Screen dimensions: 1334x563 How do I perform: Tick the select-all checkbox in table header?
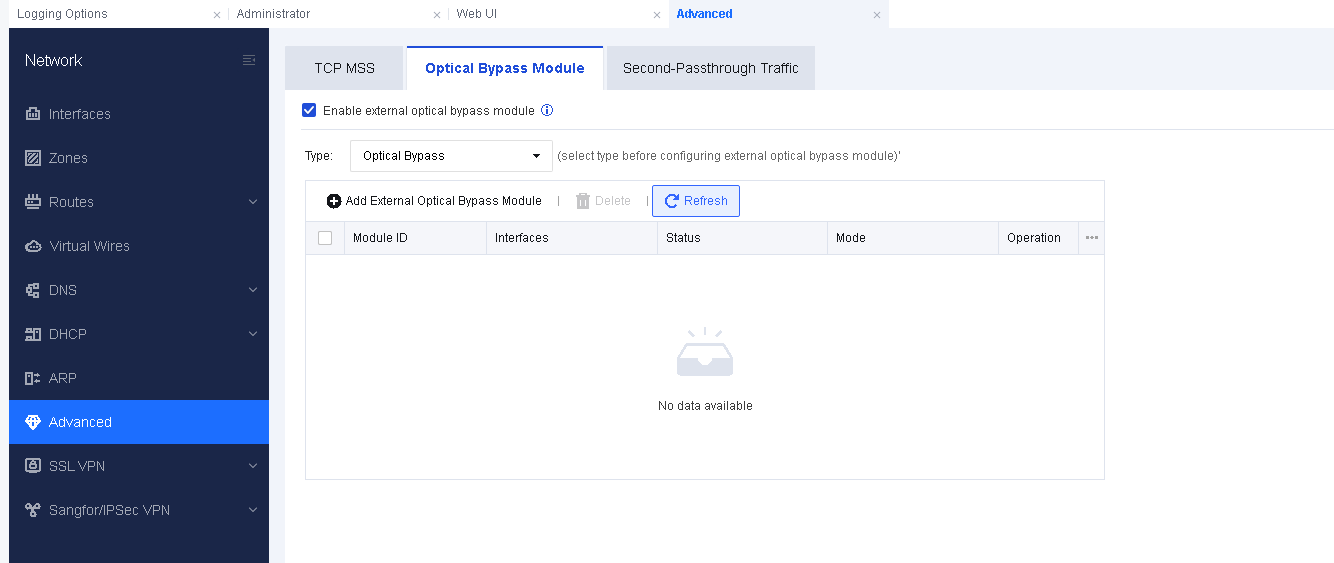tap(325, 238)
